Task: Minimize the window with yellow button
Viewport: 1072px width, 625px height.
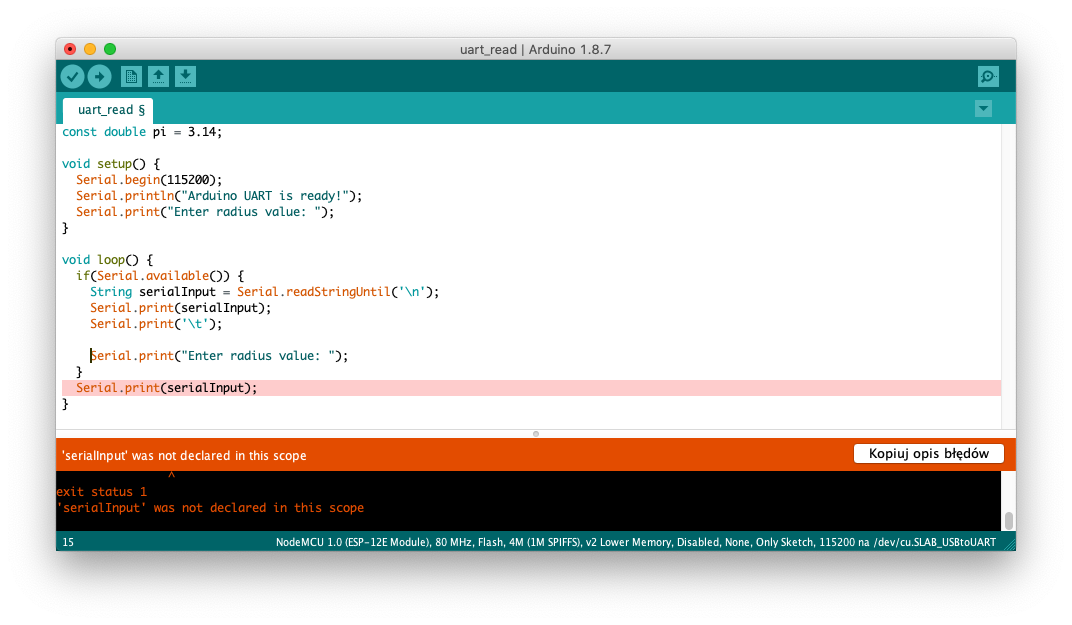Action: point(90,49)
